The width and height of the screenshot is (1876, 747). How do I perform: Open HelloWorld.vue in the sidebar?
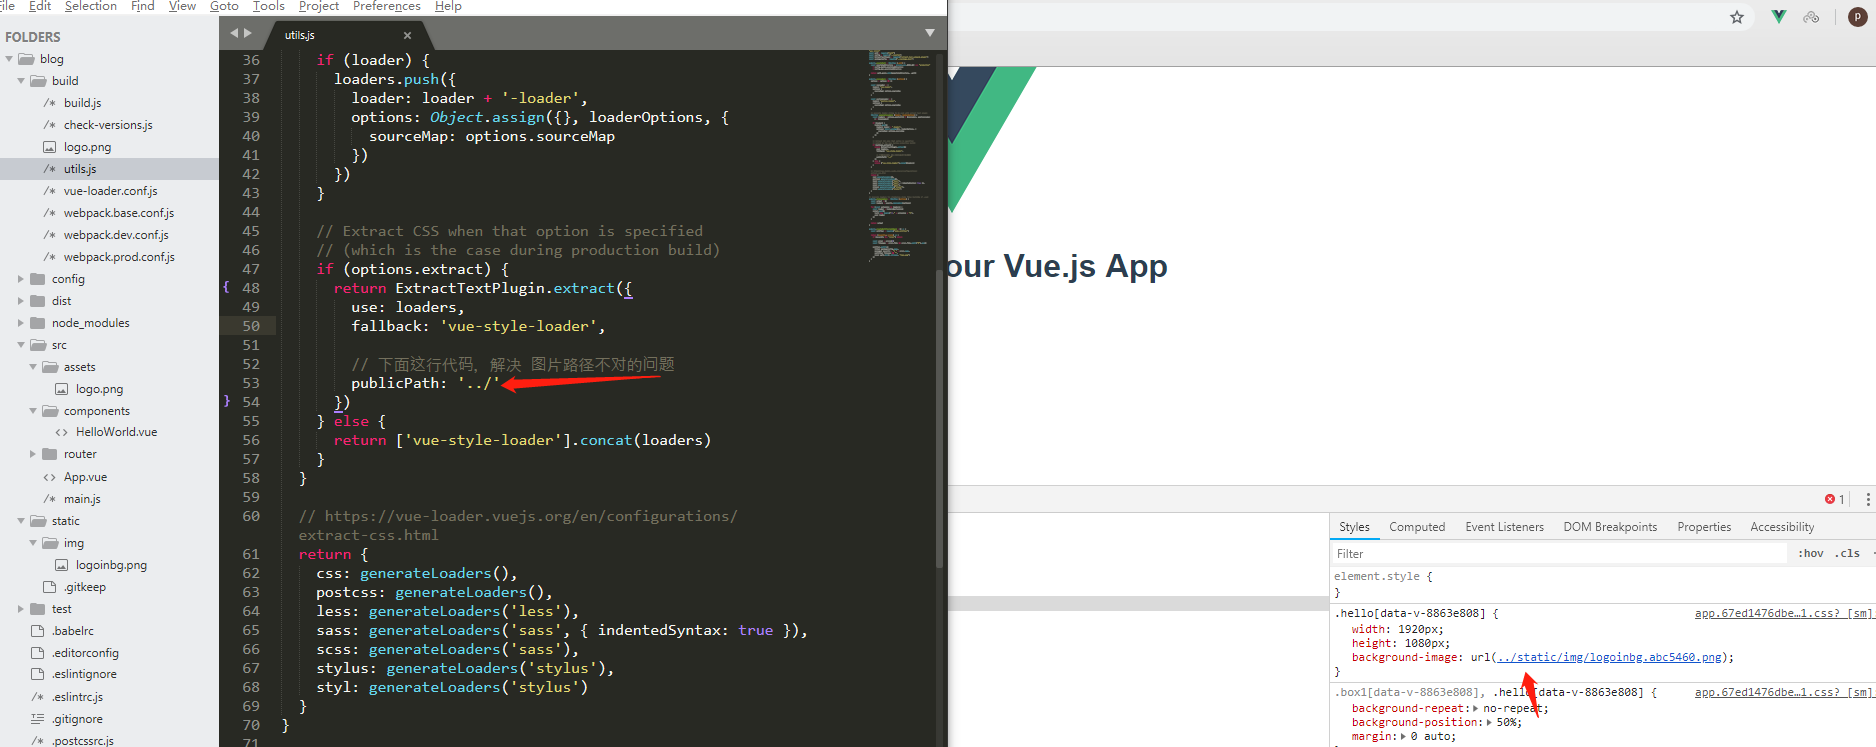[x=116, y=432]
